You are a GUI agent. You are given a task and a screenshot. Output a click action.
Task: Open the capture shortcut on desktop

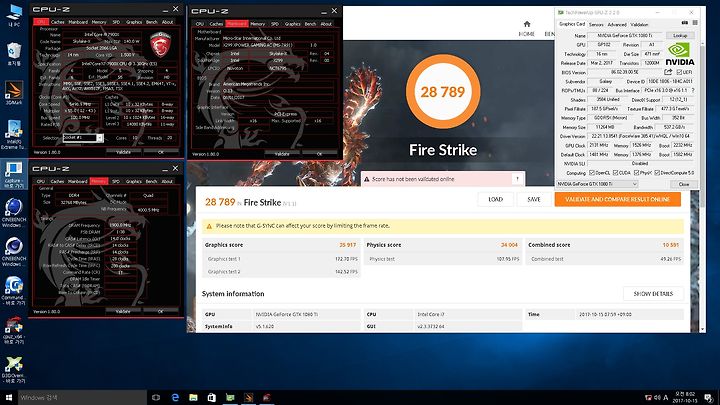pos(14,174)
